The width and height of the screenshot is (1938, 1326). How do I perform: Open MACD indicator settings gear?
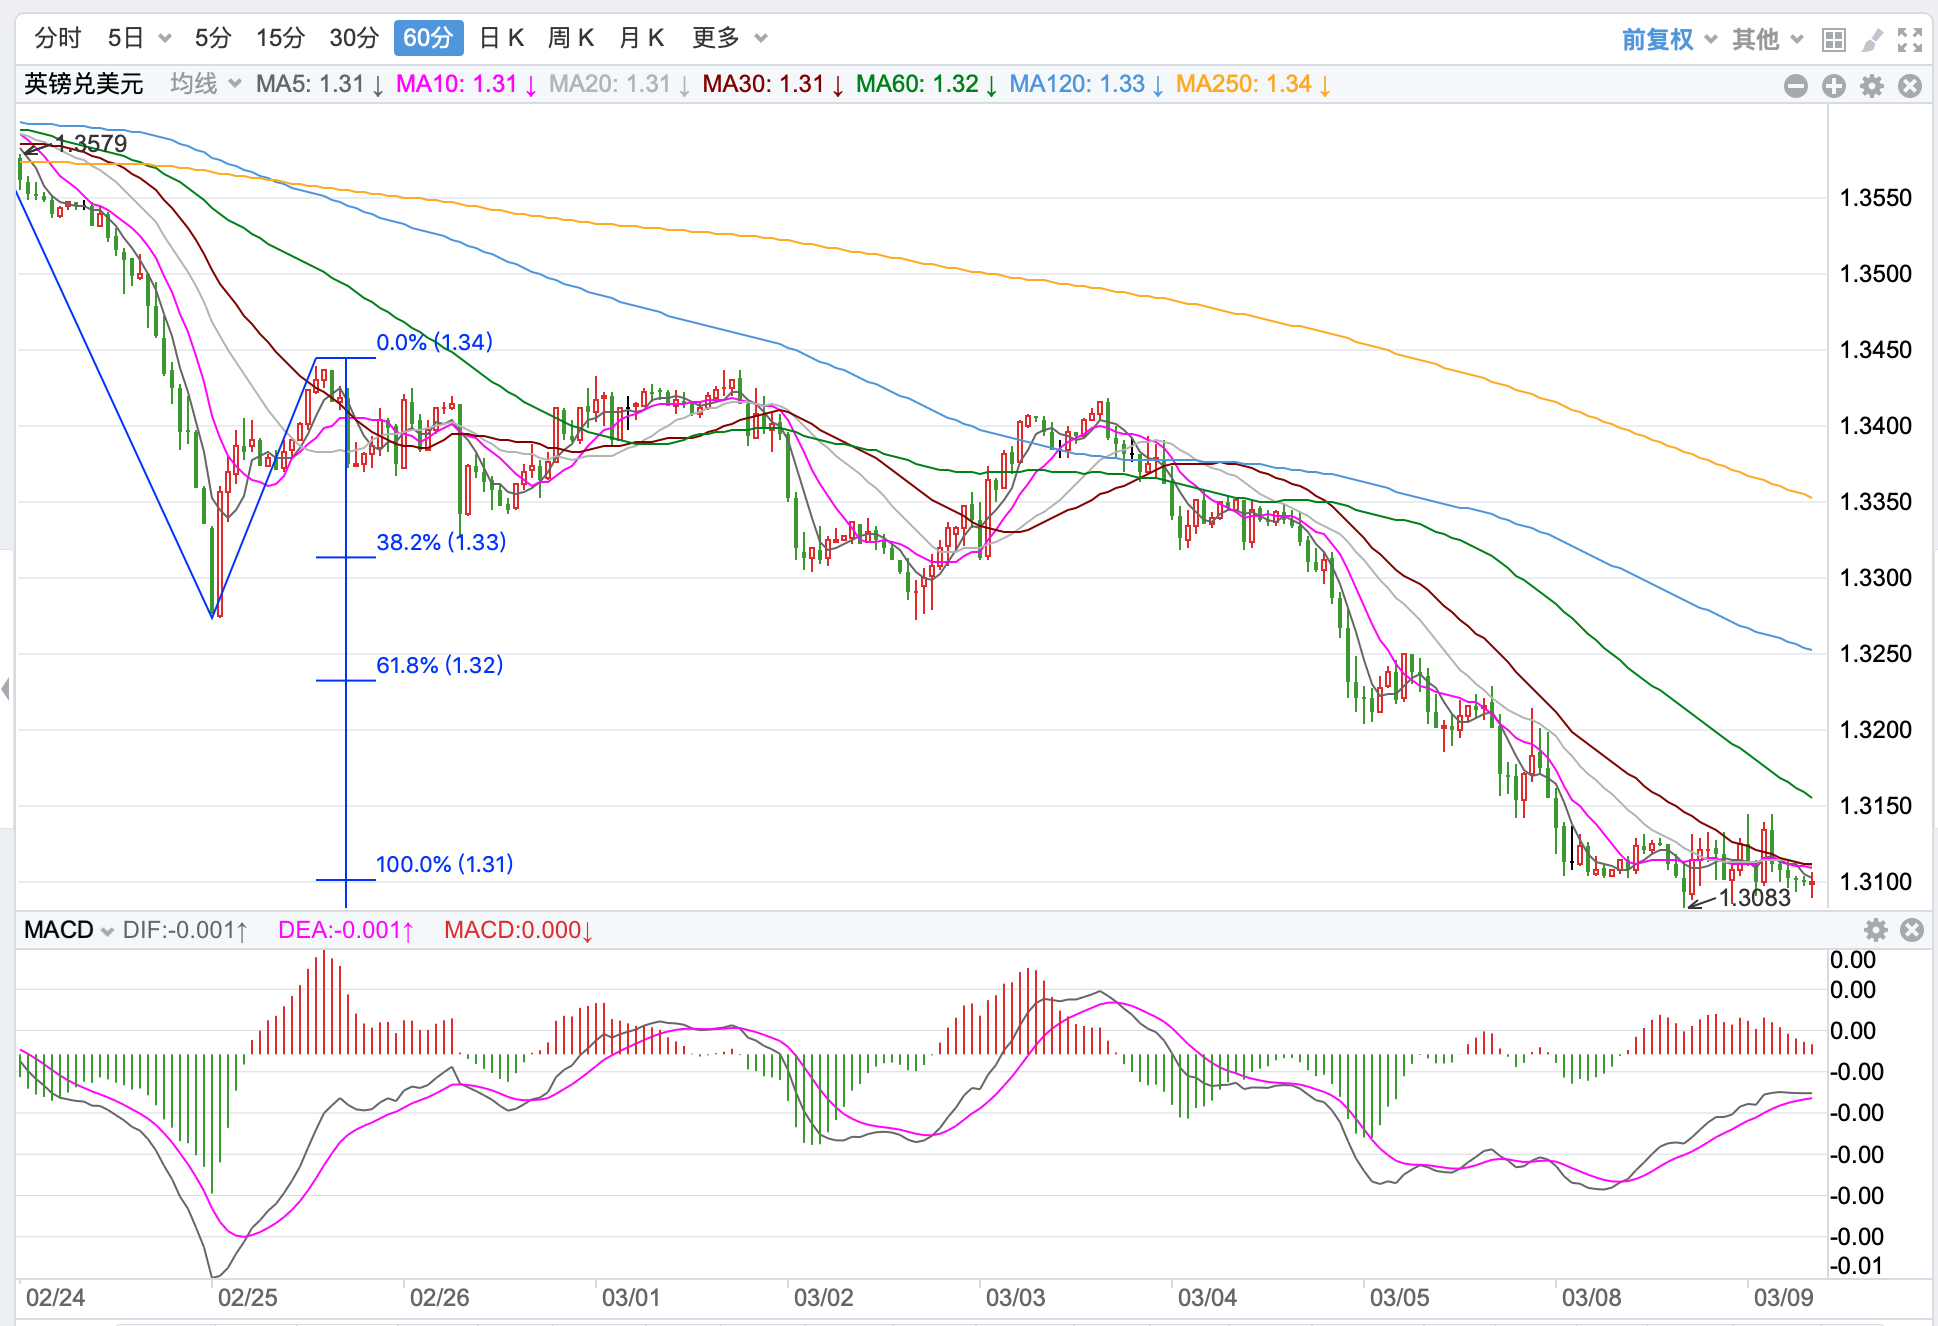pos(1875,930)
